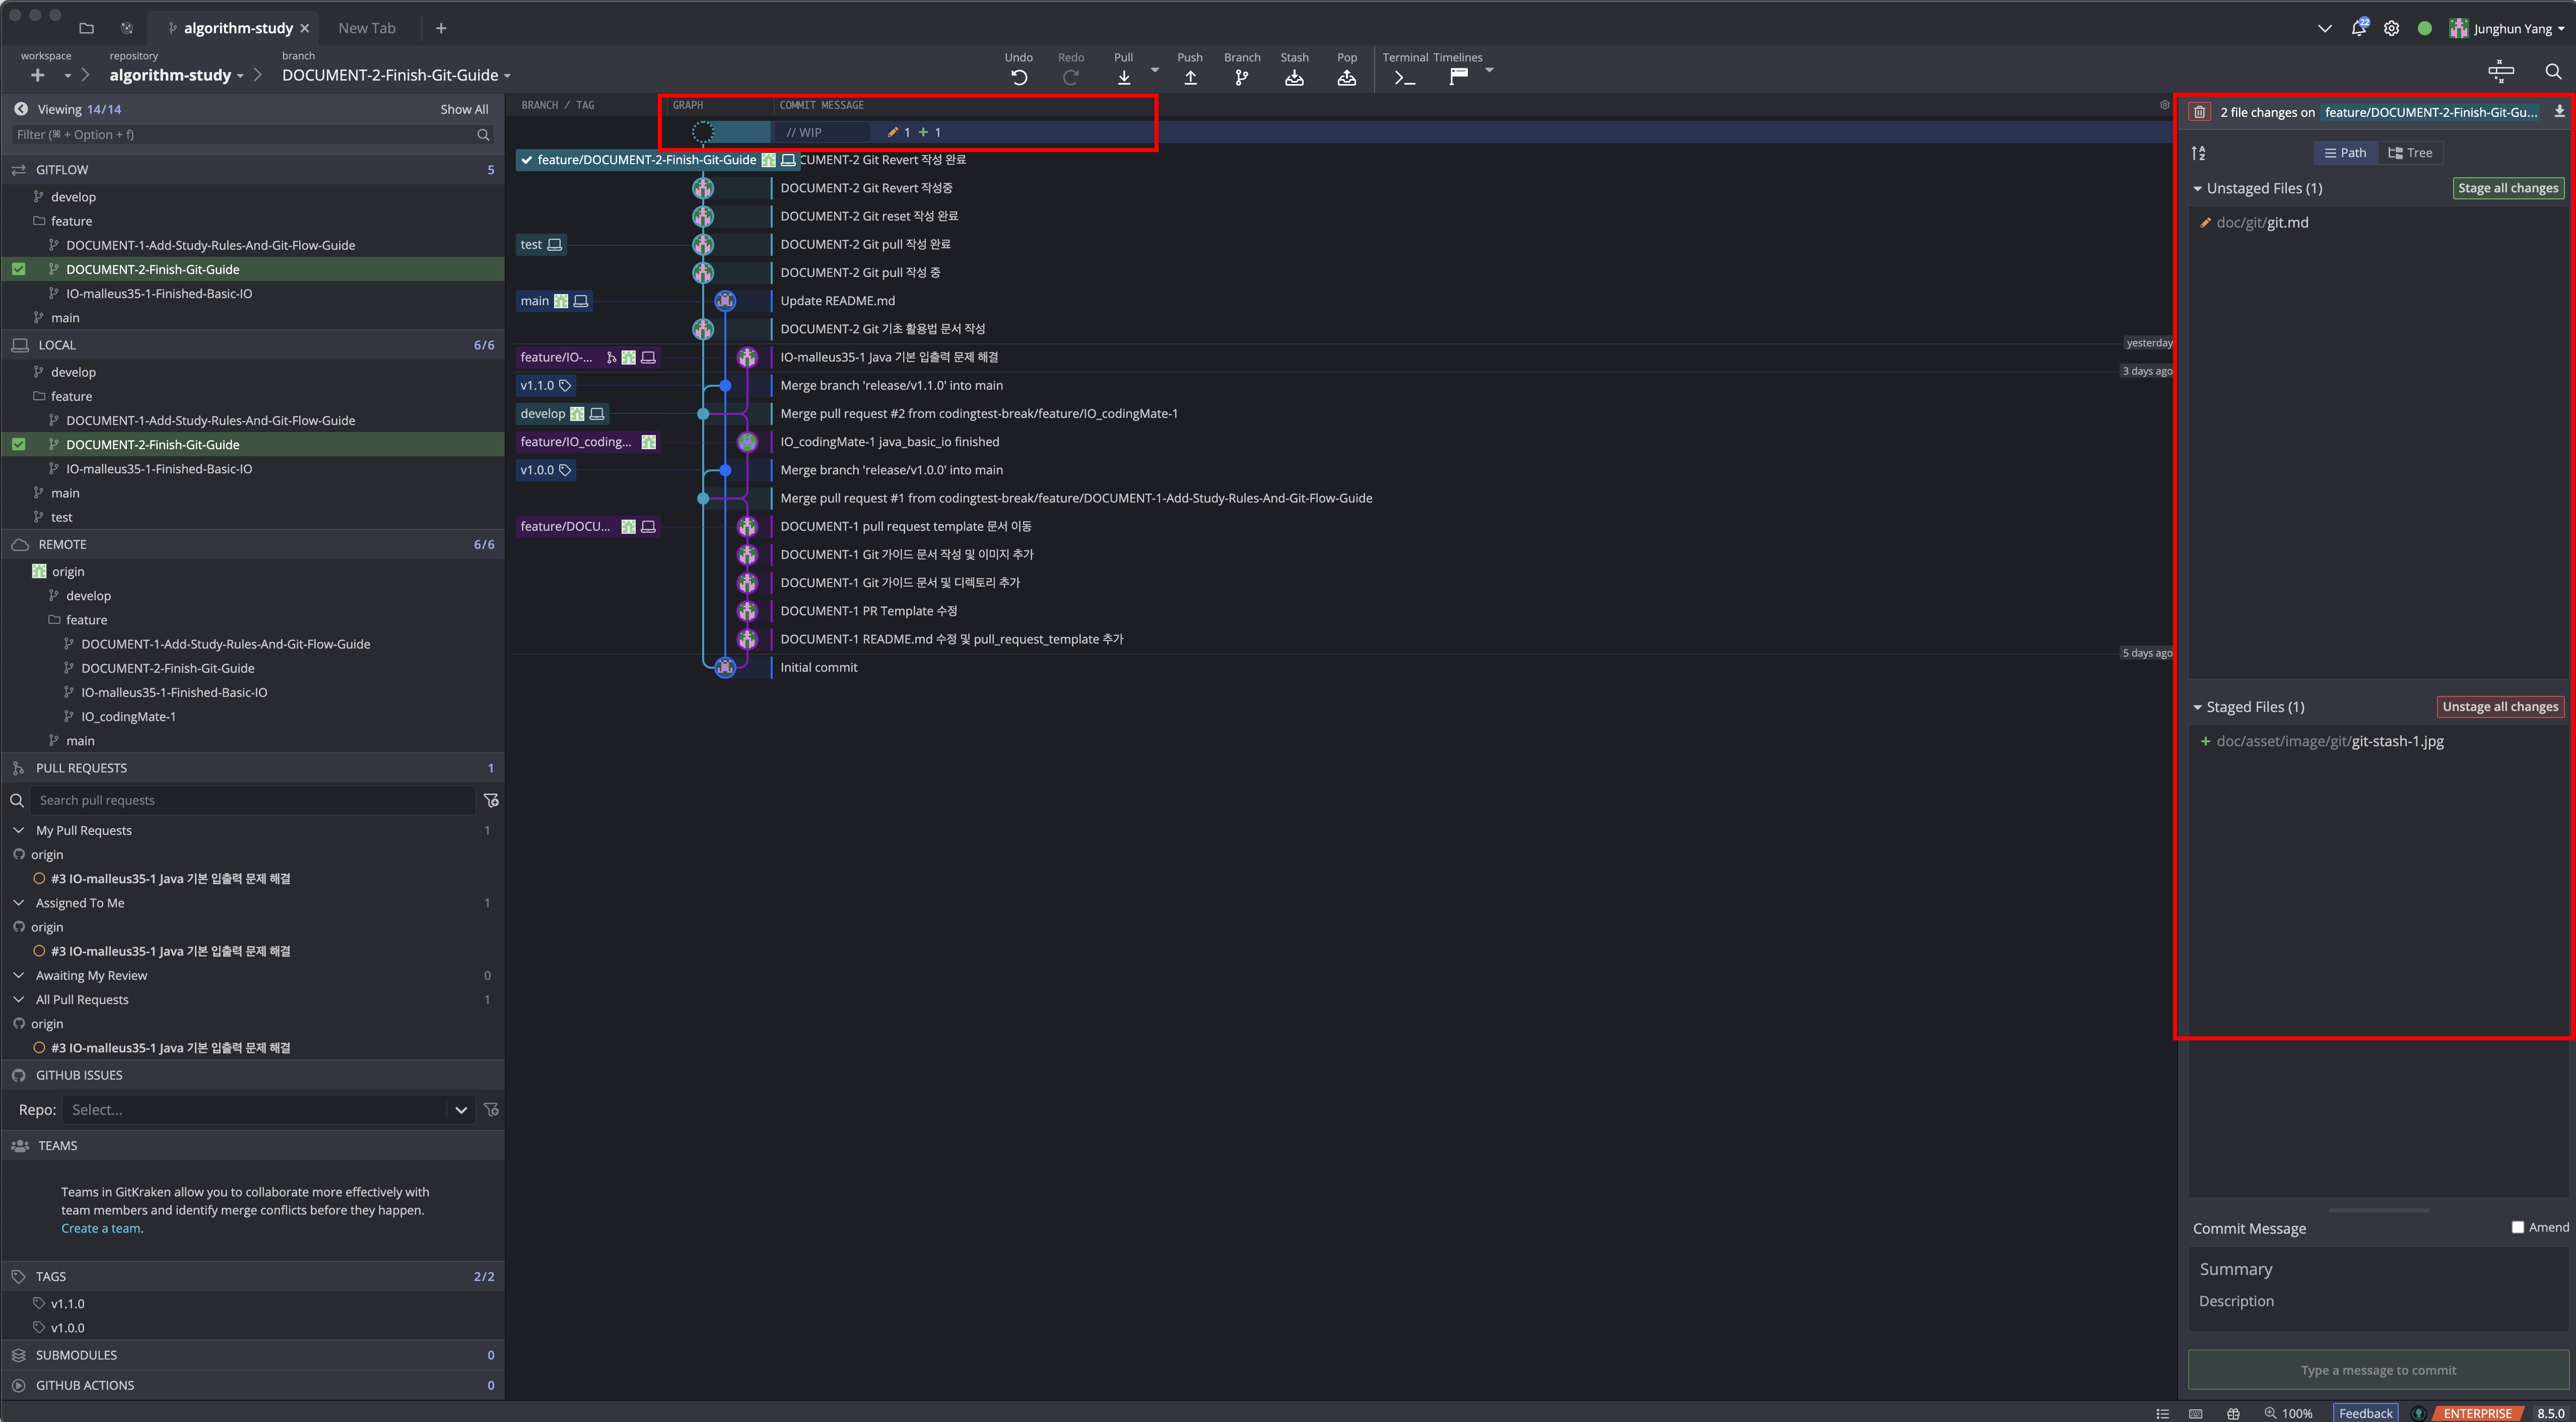Screen dimensions: 2576x1422
Task: Click the Redo toolbar icon
Action: click(1071, 77)
